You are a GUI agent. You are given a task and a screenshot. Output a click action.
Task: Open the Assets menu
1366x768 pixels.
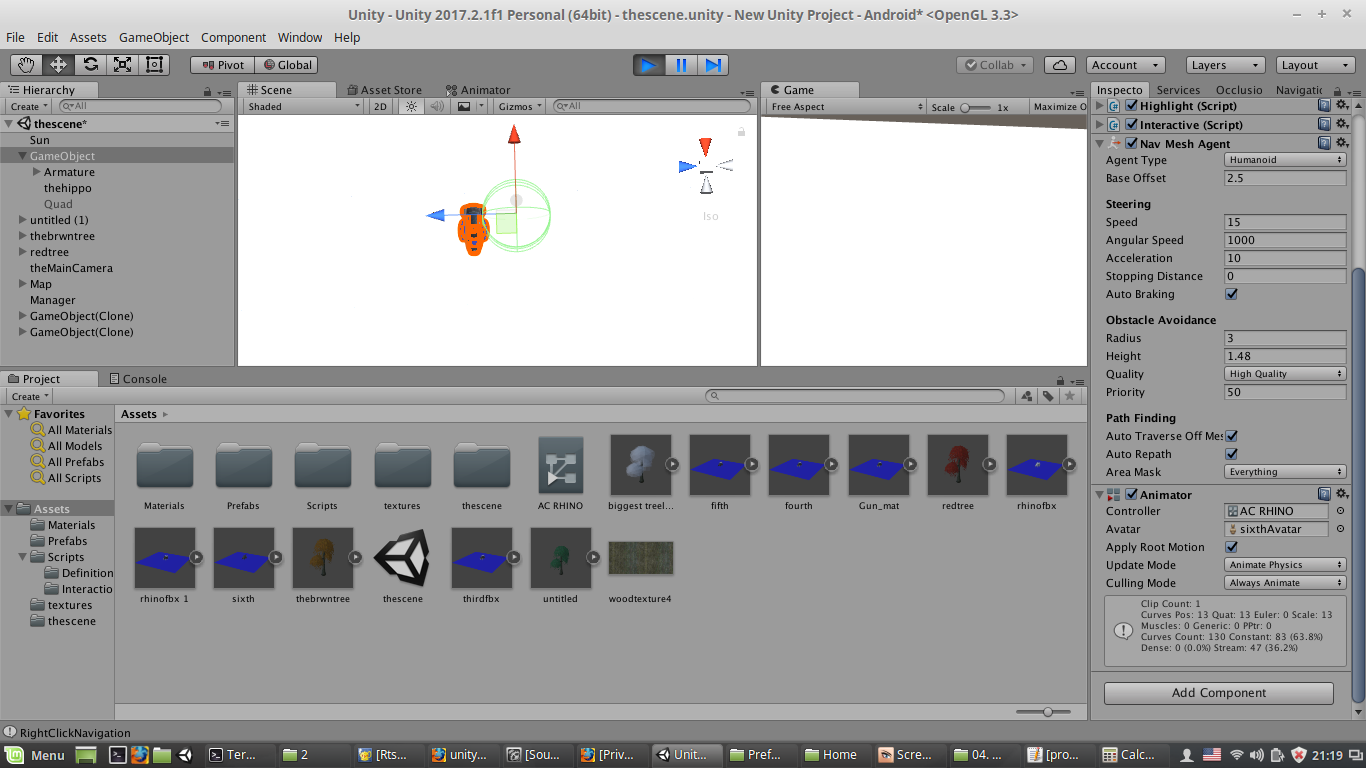88,37
